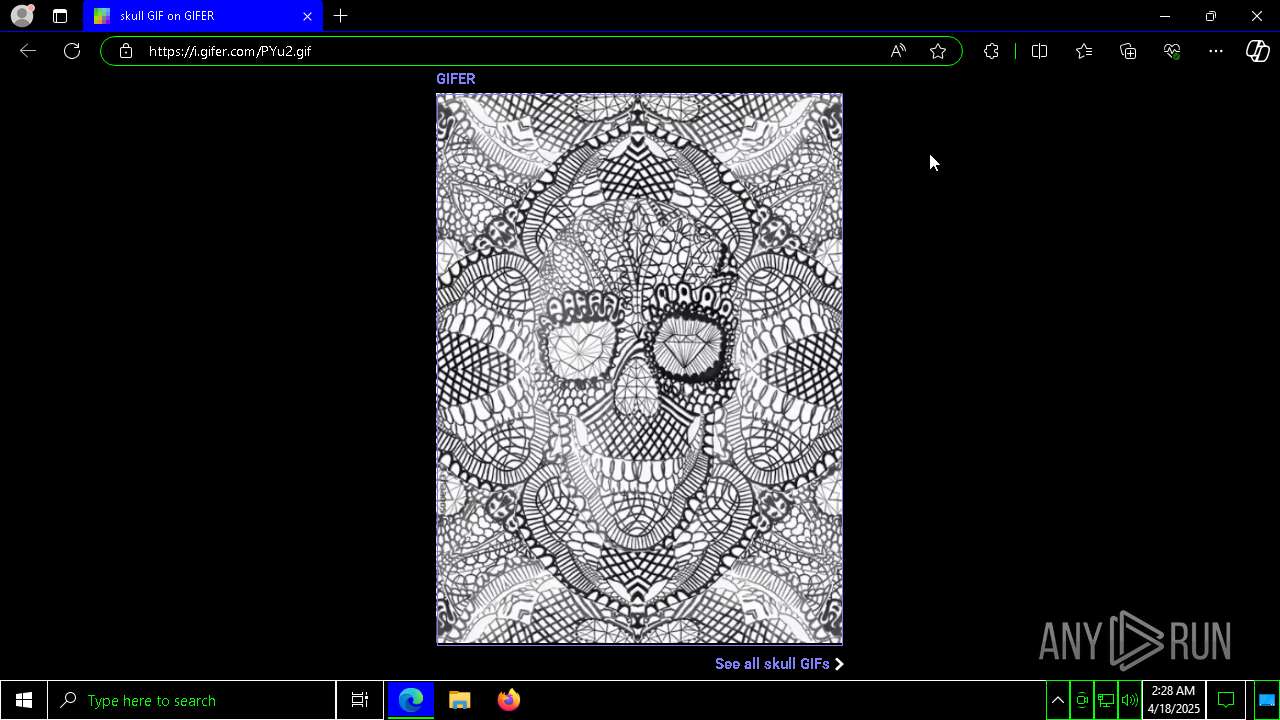
Task: Open the notification center
Action: (x=1226, y=700)
